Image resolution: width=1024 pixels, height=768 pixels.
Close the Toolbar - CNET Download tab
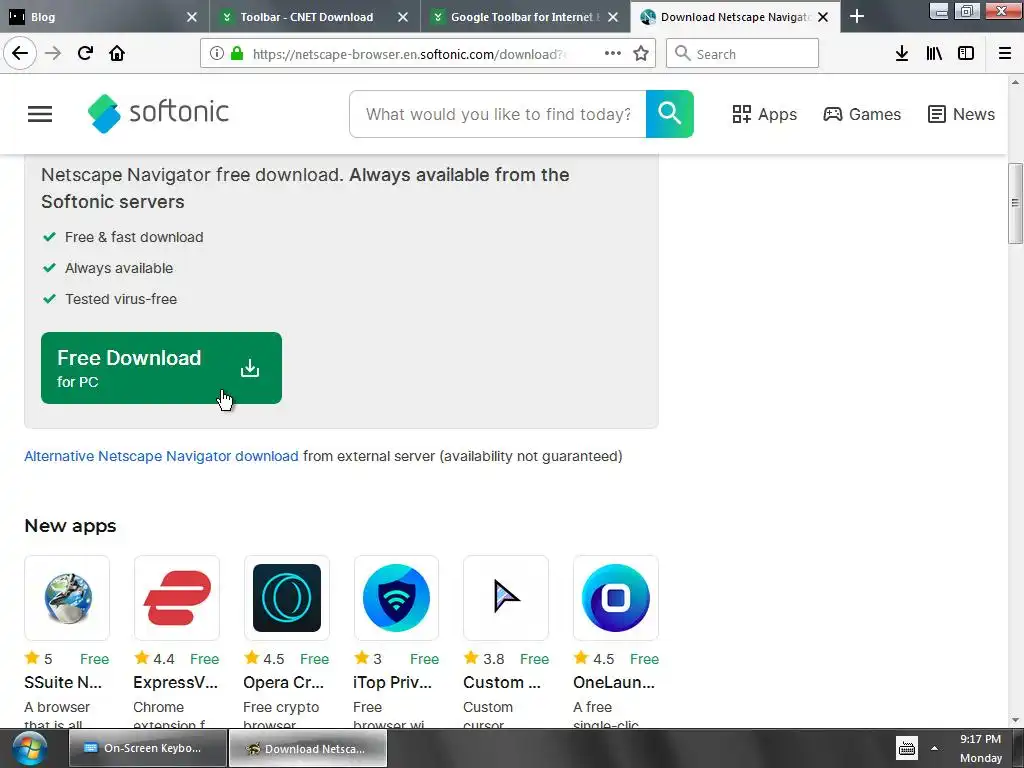(403, 17)
